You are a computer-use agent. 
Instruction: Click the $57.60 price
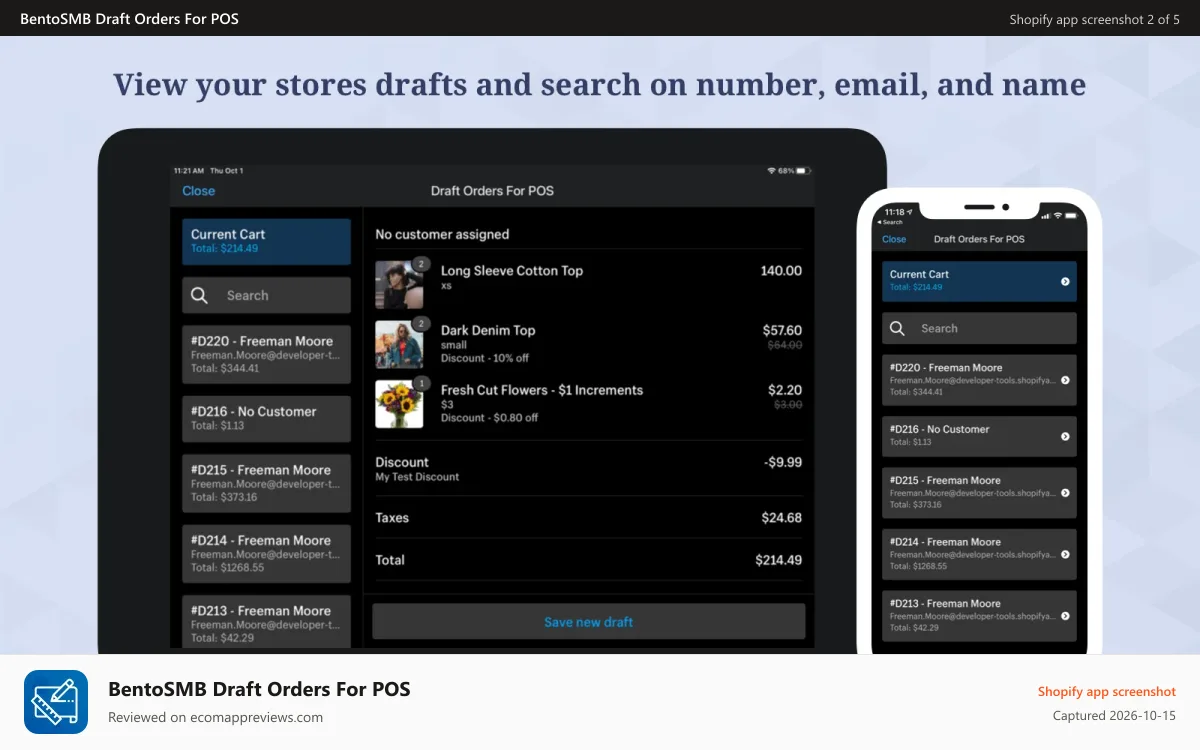[x=782, y=330]
